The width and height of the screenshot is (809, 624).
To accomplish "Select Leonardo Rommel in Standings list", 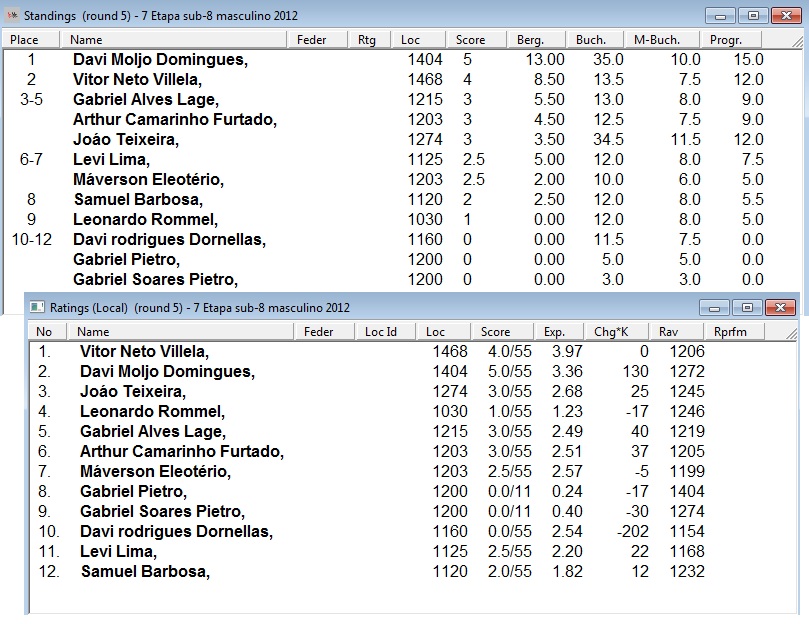I will pos(145,219).
